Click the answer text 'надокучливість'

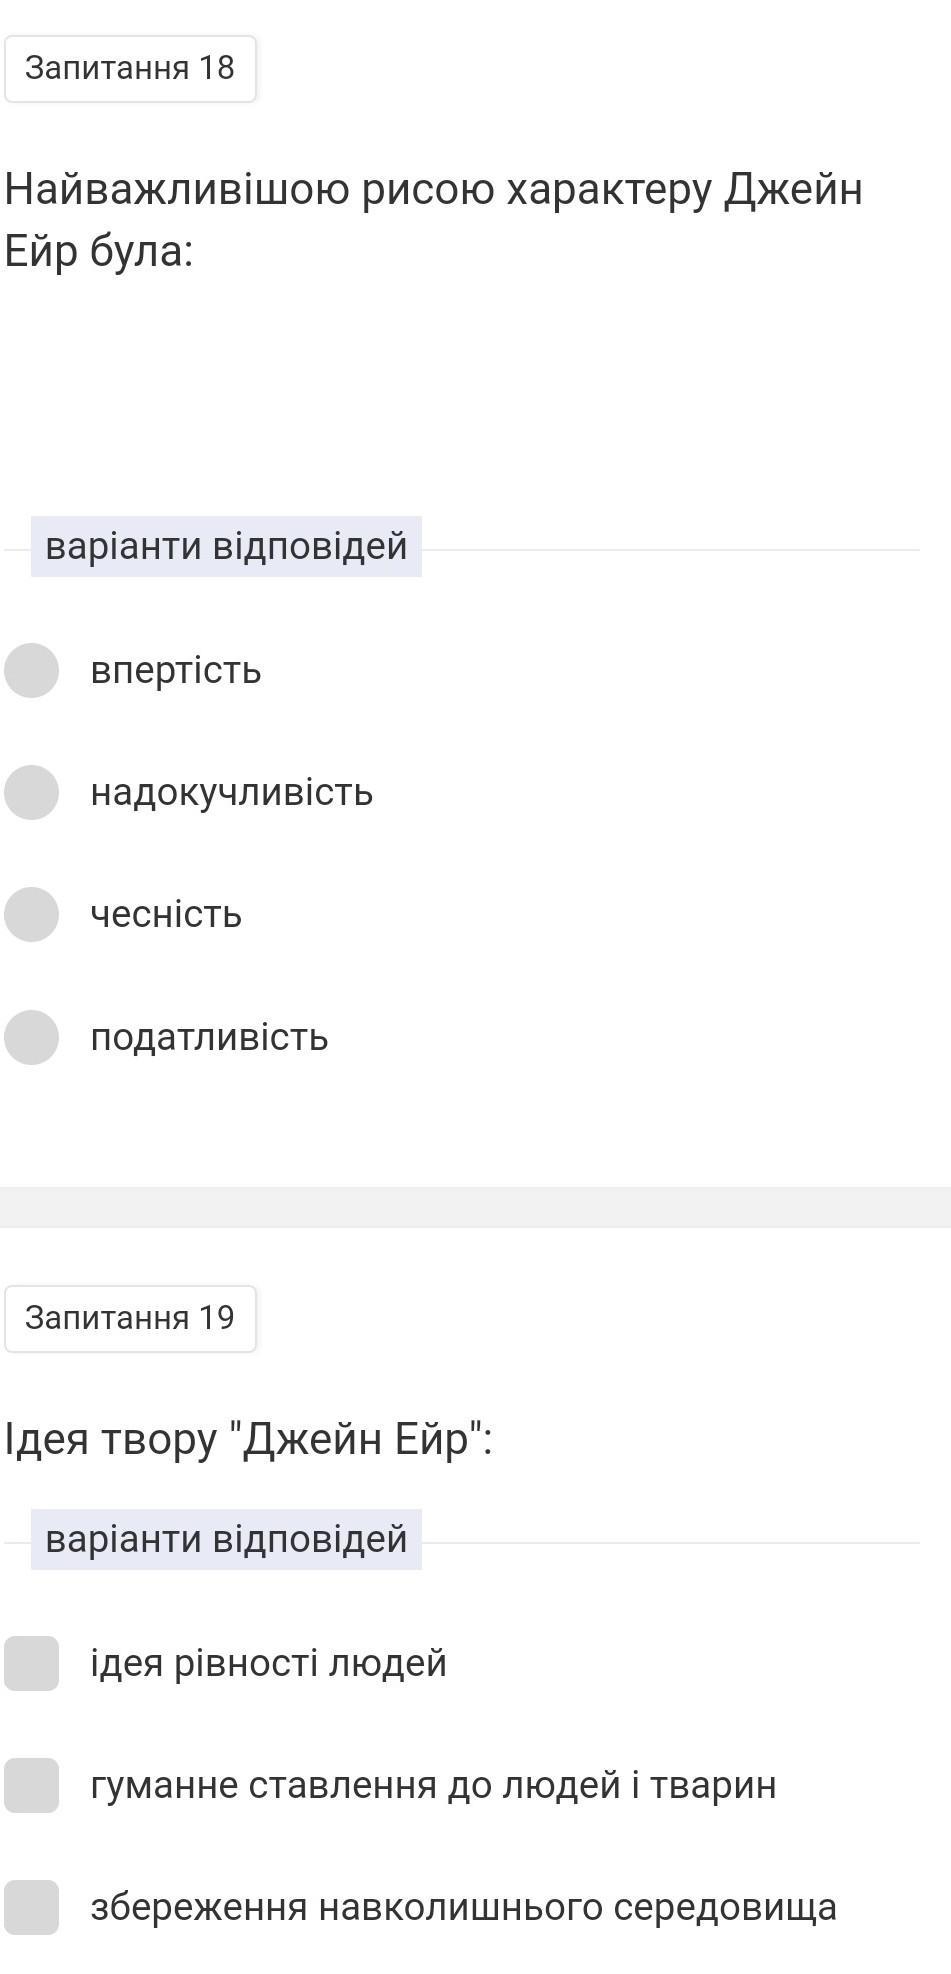[x=232, y=792]
